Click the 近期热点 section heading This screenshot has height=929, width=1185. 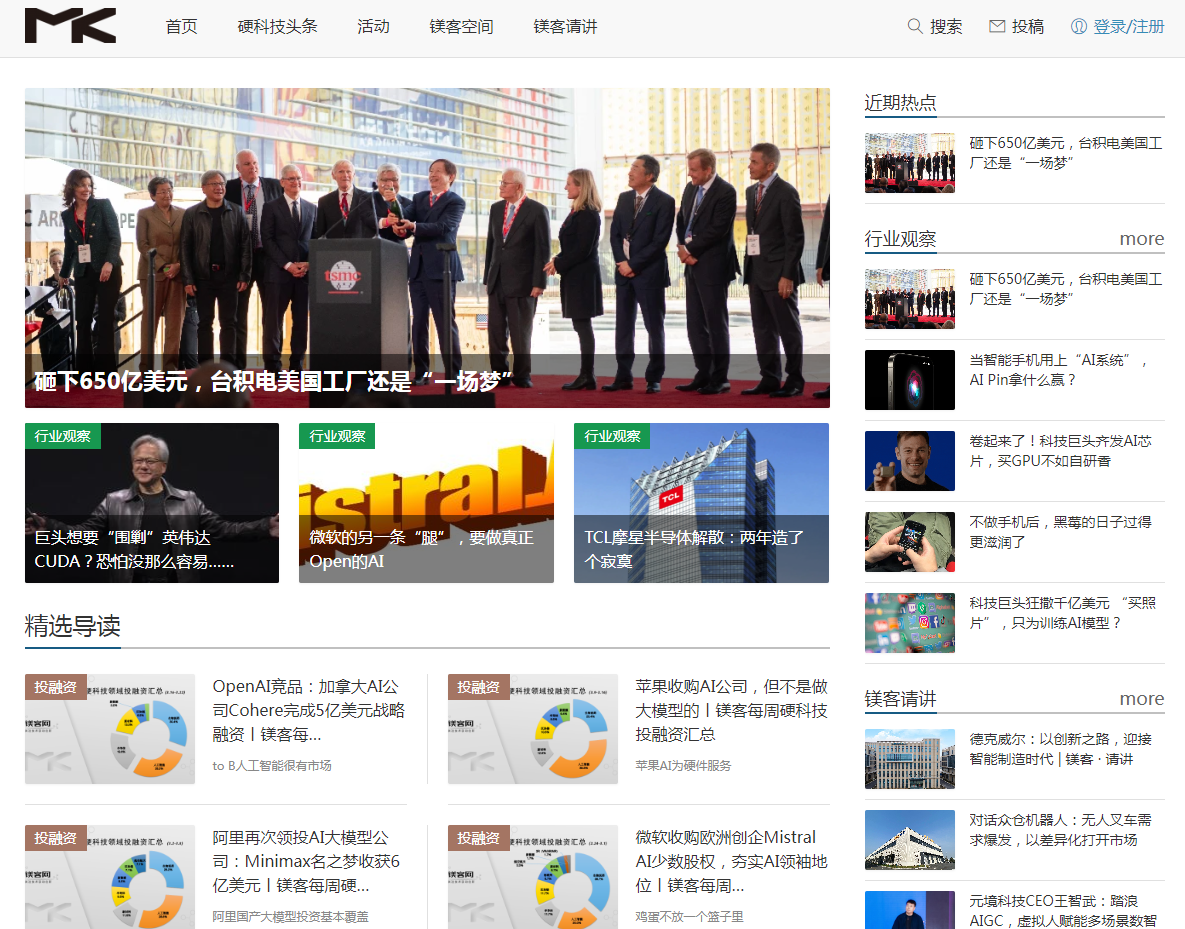click(900, 103)
